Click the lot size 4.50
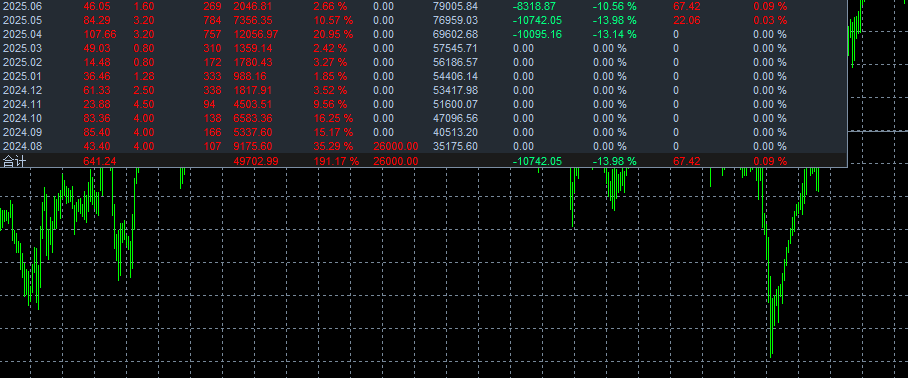 (144, 104)
